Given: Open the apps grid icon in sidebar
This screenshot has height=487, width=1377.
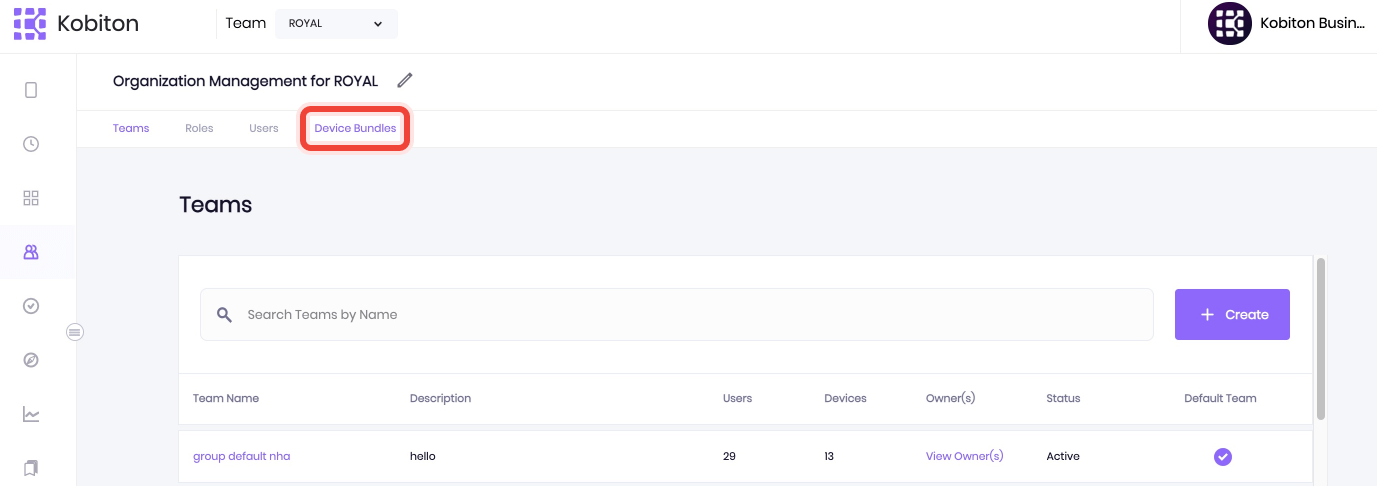Looking at the screenshot, I should [x=31, y=198].
